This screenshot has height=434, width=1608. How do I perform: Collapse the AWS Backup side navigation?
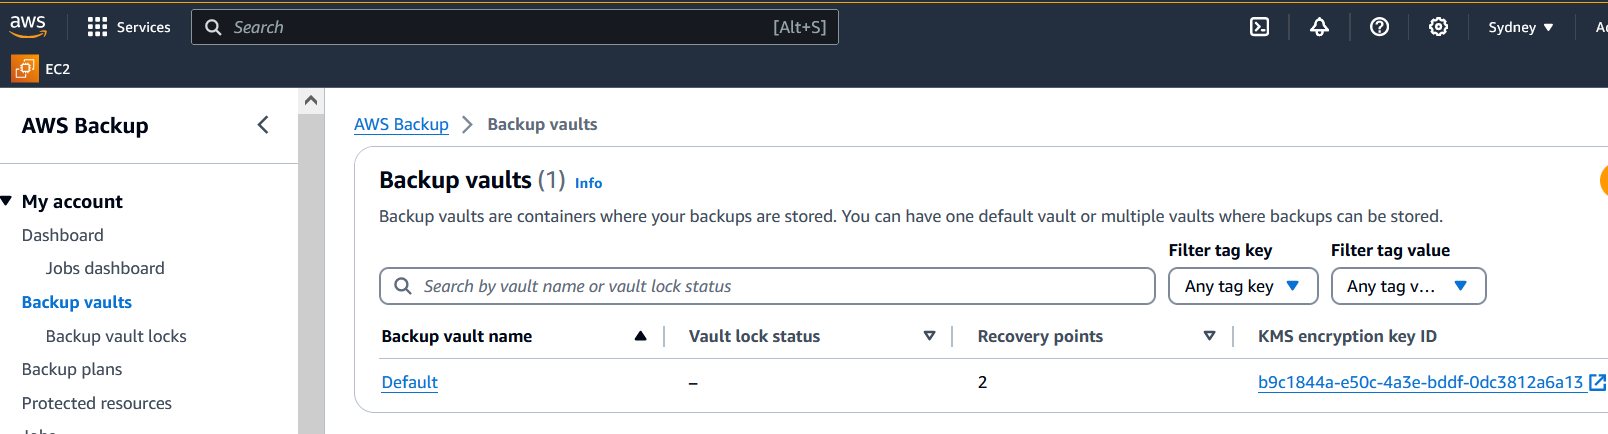coord(263,125)
